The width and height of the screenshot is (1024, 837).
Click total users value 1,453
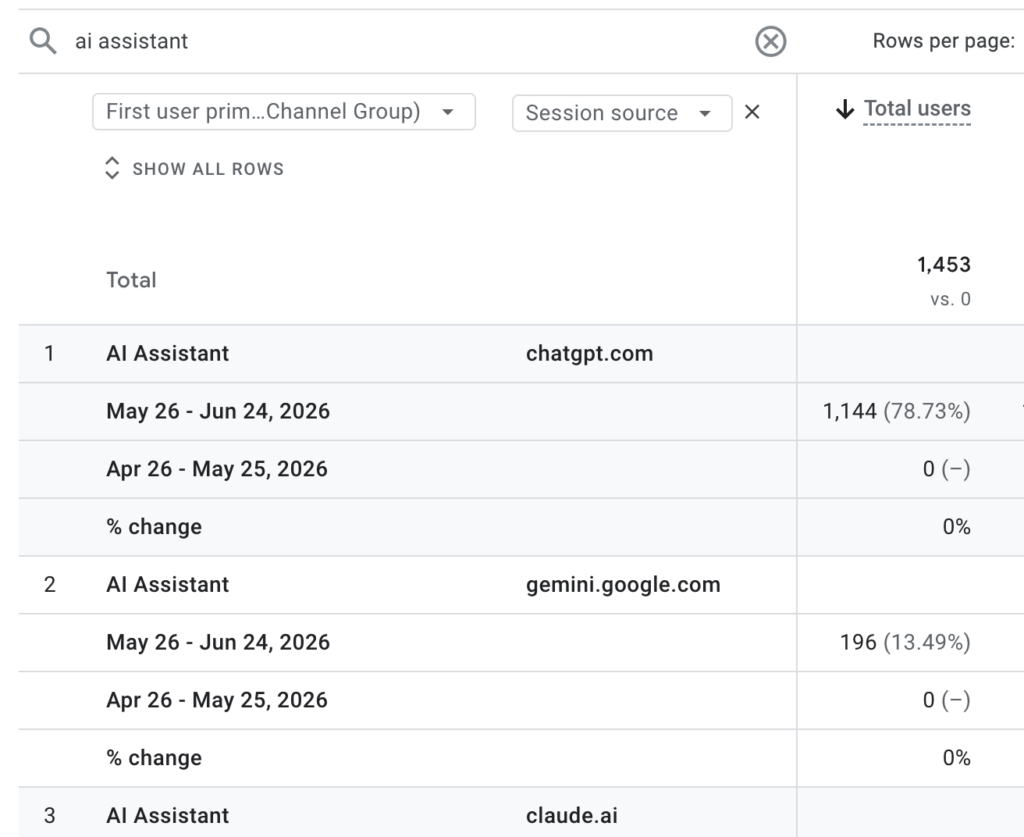[x=944, y=264]
